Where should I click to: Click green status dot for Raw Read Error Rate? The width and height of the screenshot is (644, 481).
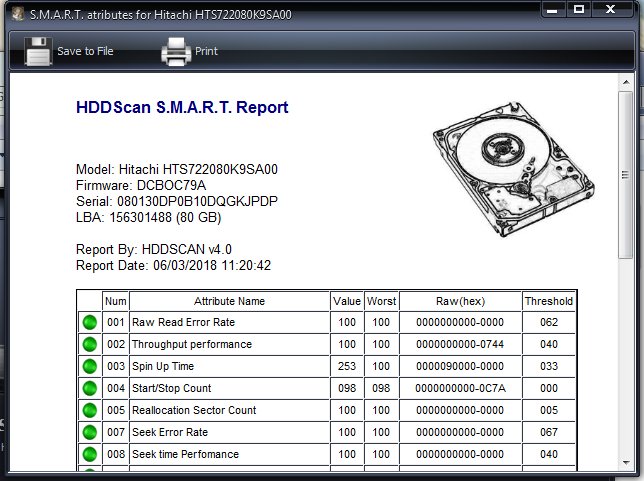tap(90, 322)
